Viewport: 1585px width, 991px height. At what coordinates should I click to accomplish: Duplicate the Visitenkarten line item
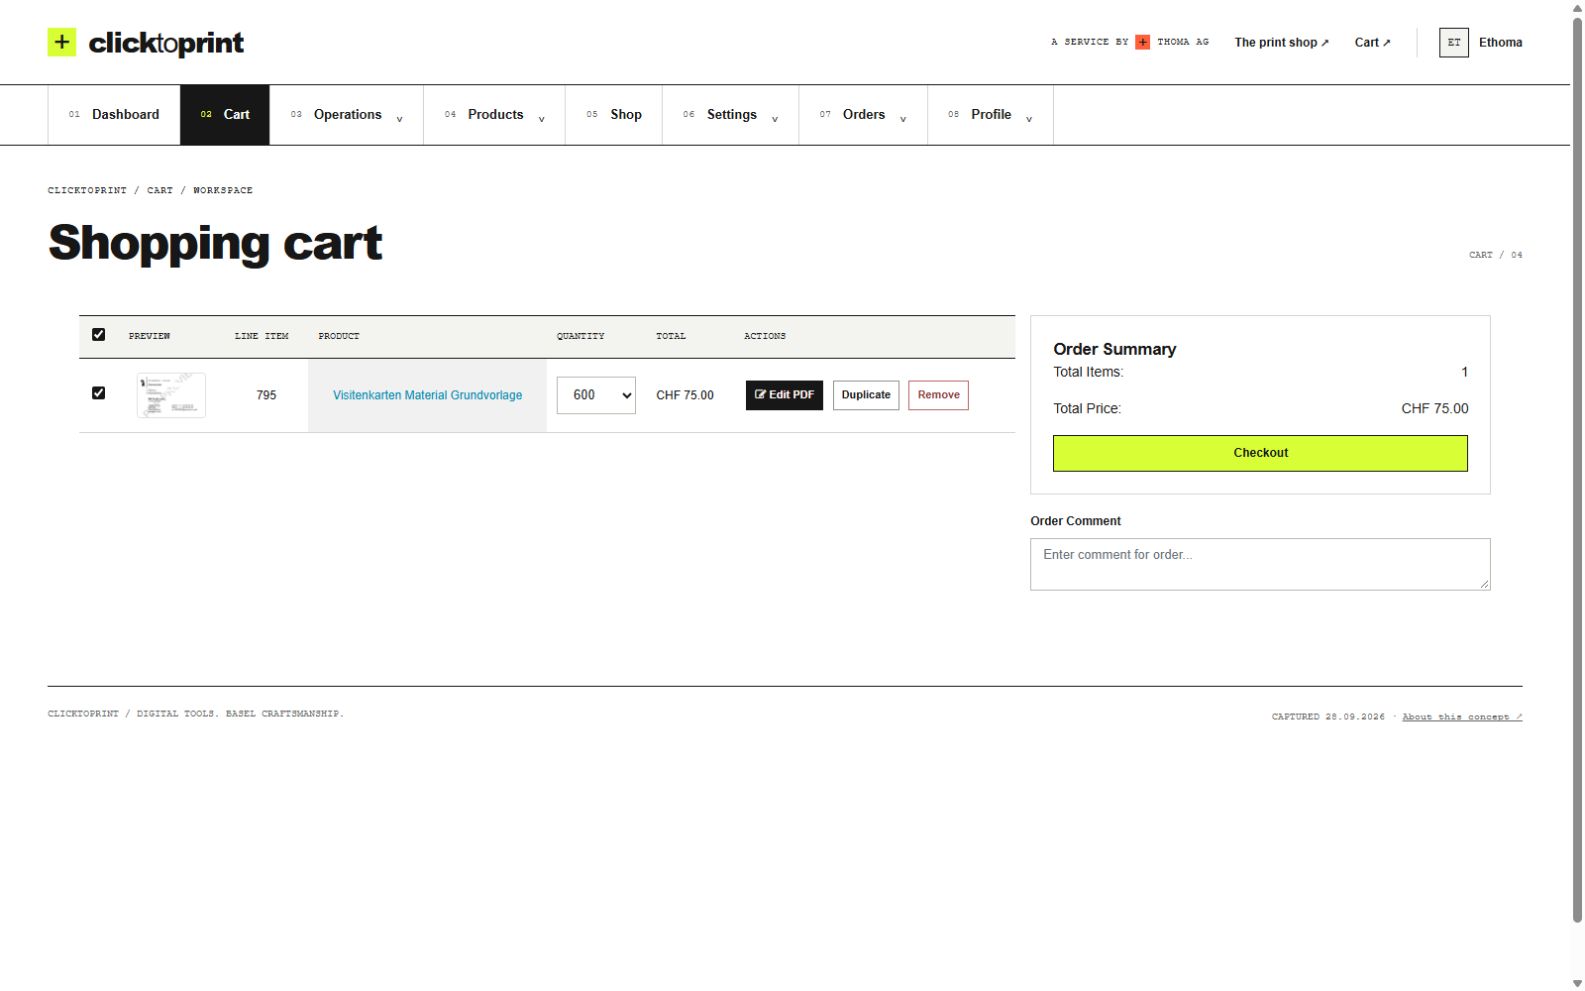(x=866, y=395)
